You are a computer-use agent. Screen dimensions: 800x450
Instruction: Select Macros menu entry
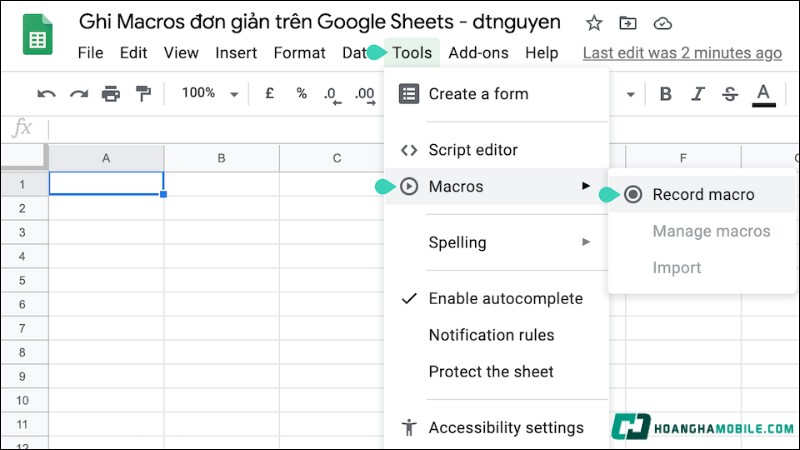pyautogui.click(x=496, y=186)
